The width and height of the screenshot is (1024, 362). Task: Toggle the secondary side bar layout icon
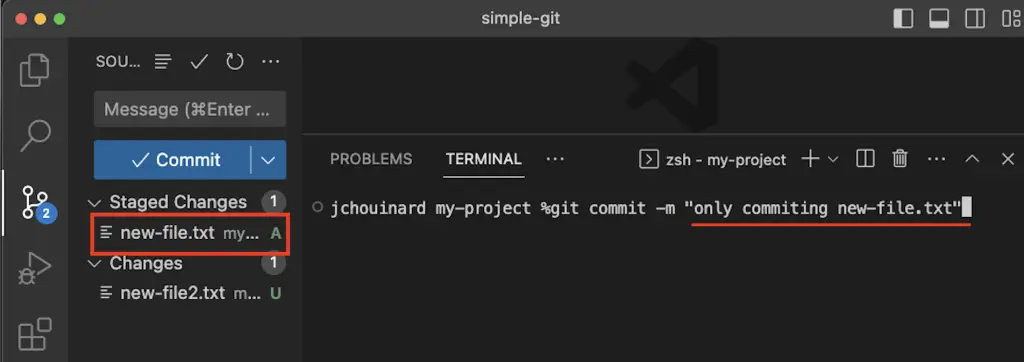pyautogui.click(x=975, y=18)
